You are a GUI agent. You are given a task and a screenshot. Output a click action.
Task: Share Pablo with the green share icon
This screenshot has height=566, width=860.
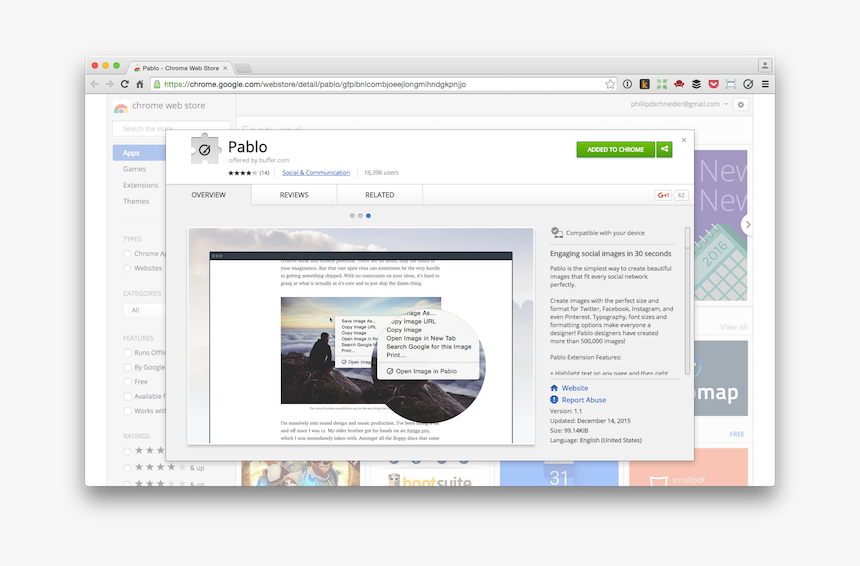coord(664,149)
